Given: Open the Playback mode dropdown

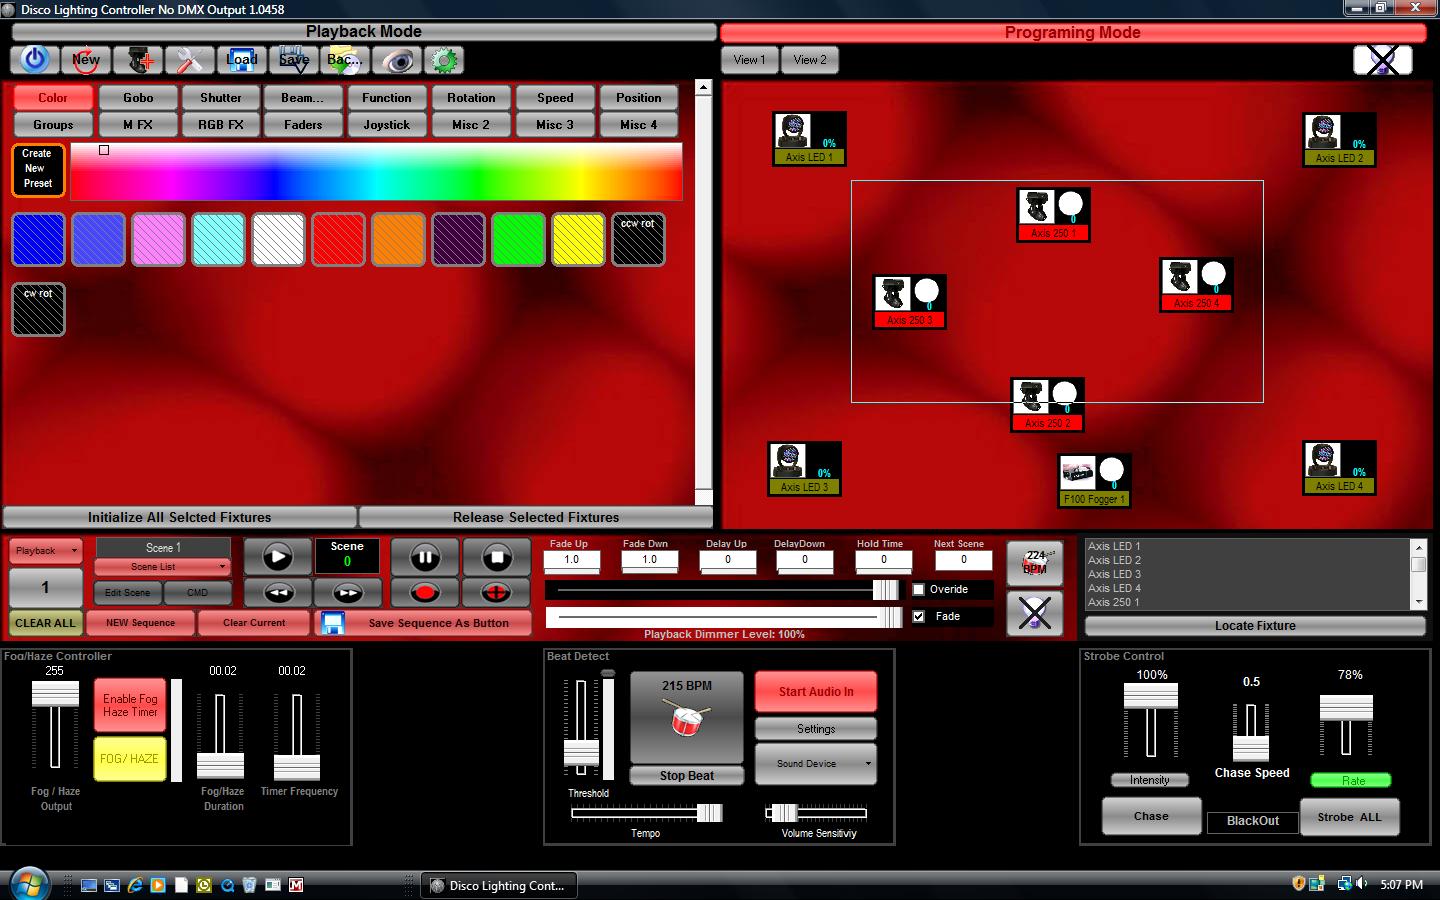Looking at the screenshot, I should point(46,551).
